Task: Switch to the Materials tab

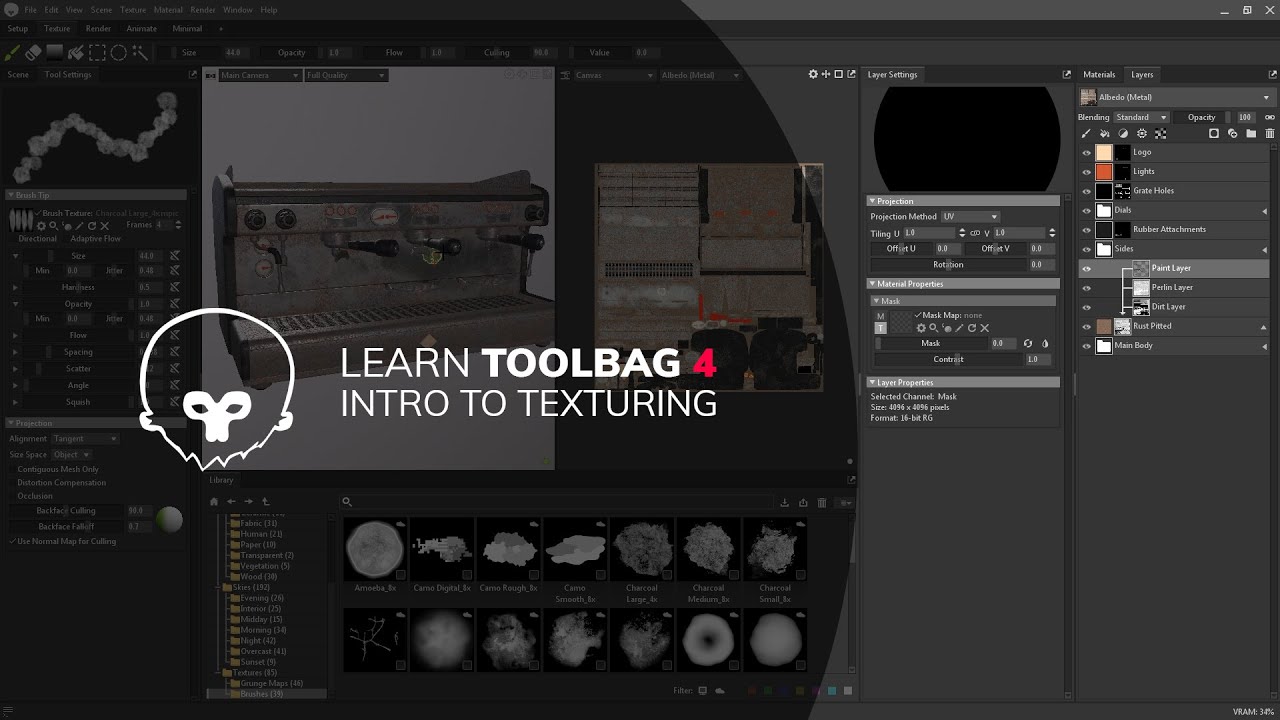Action: coord(1099,74)
